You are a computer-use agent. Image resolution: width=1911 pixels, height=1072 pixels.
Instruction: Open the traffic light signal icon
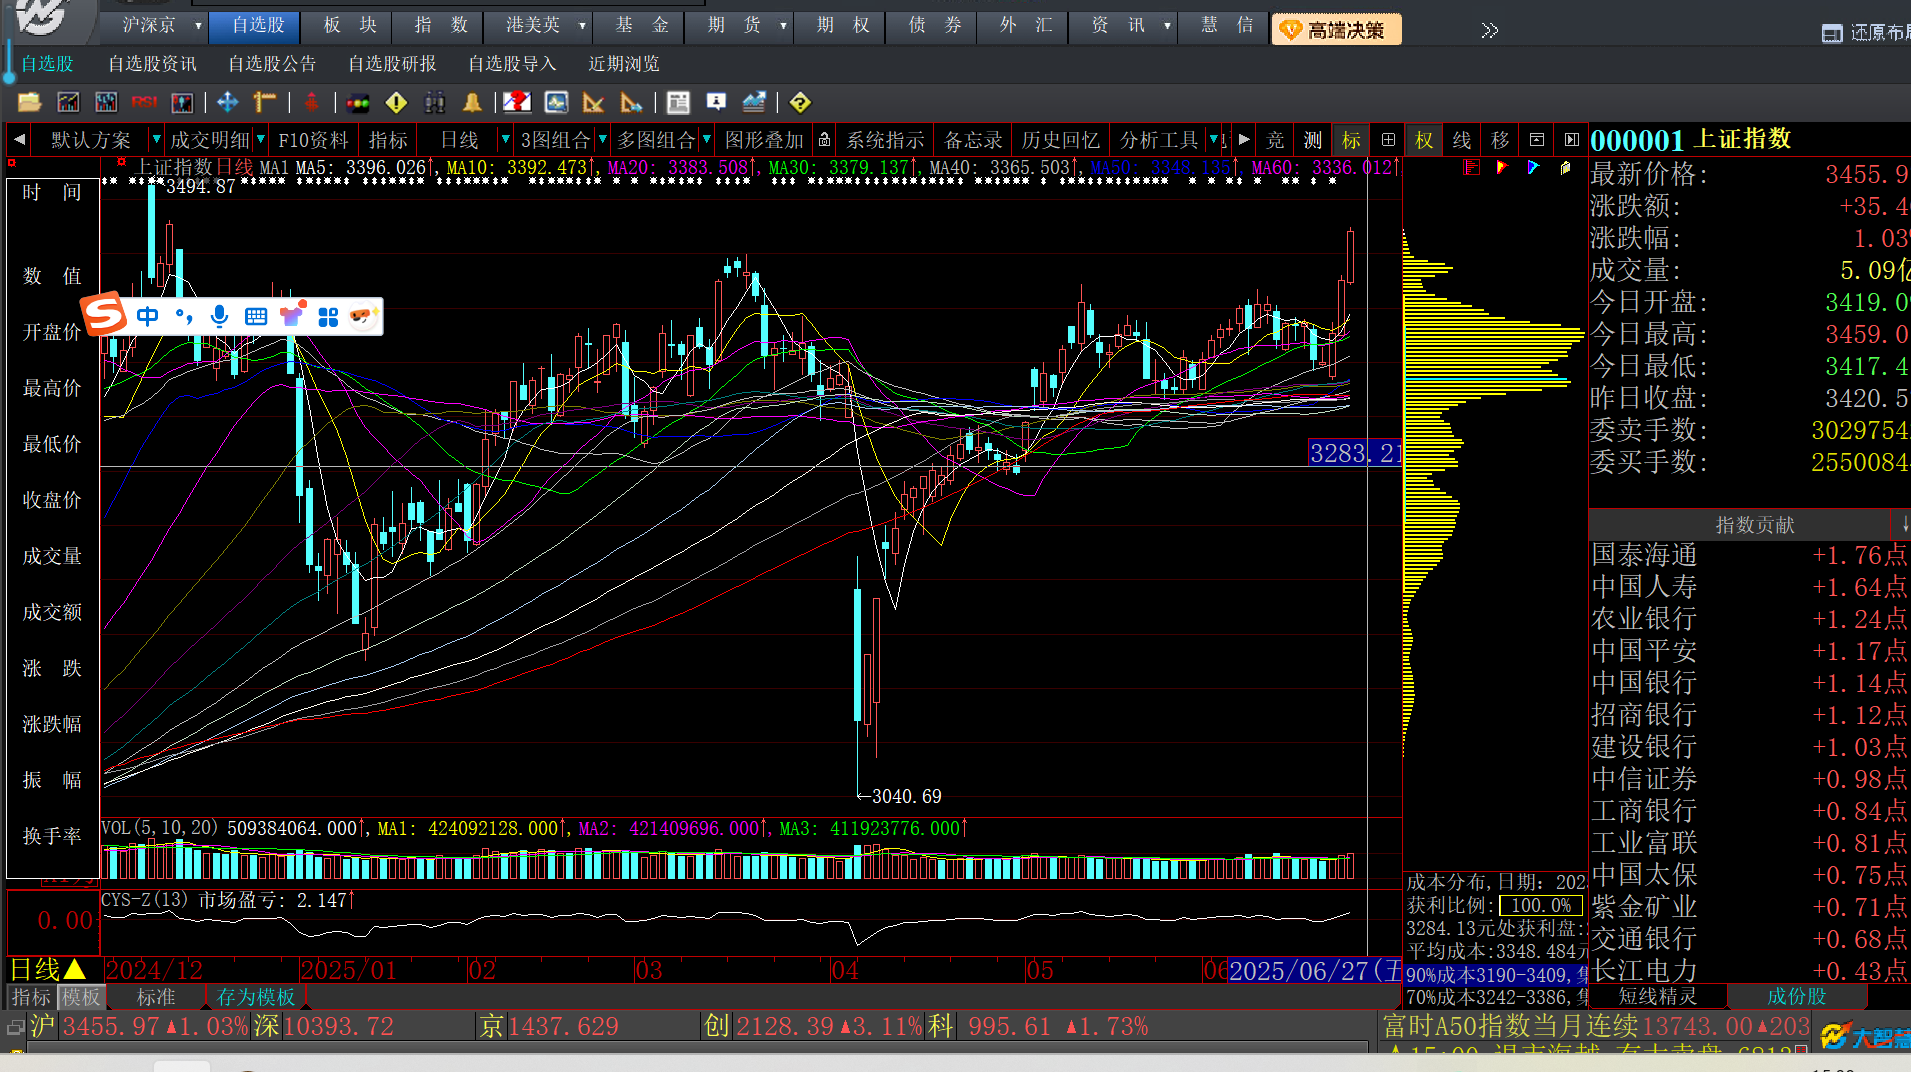[358, 102]
